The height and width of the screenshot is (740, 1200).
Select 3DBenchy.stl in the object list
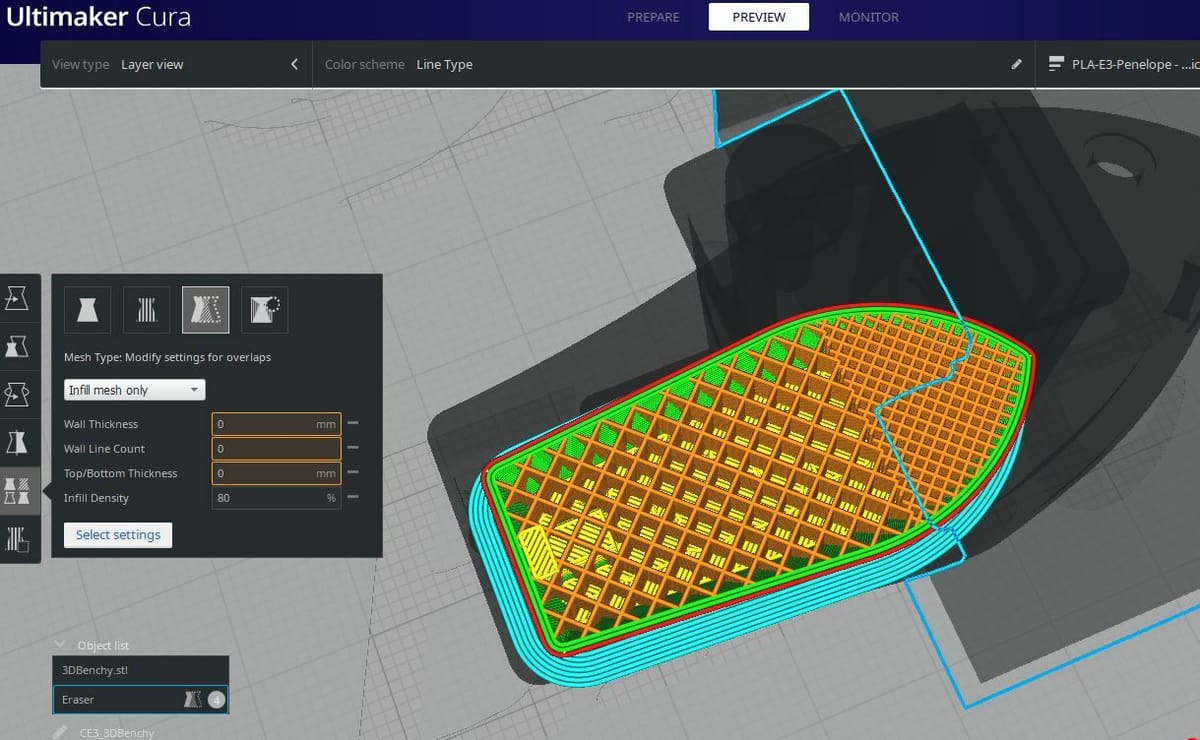point(140,670)
